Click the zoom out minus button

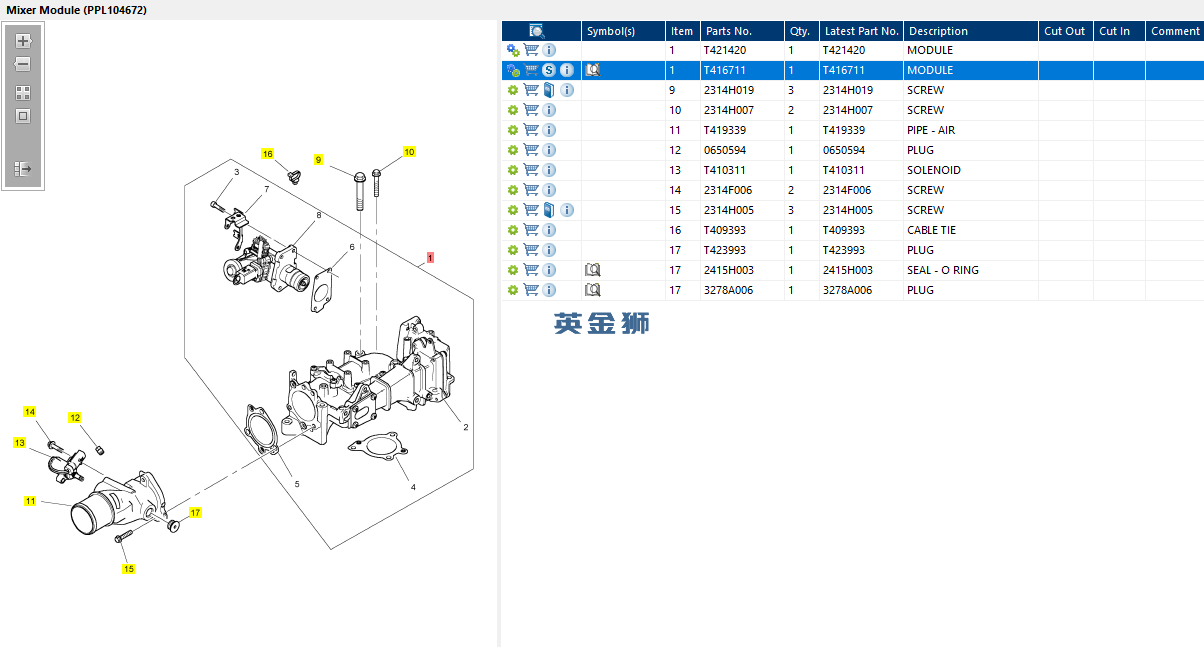pyautogui.click(x=23, y=64)
